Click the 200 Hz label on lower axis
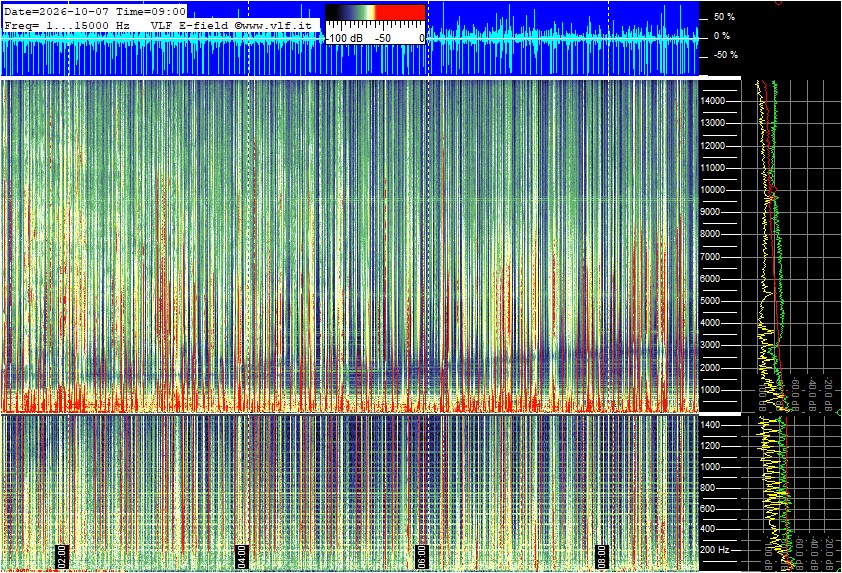Viewport: 842px width, 573px height. [x=715, y=550]
